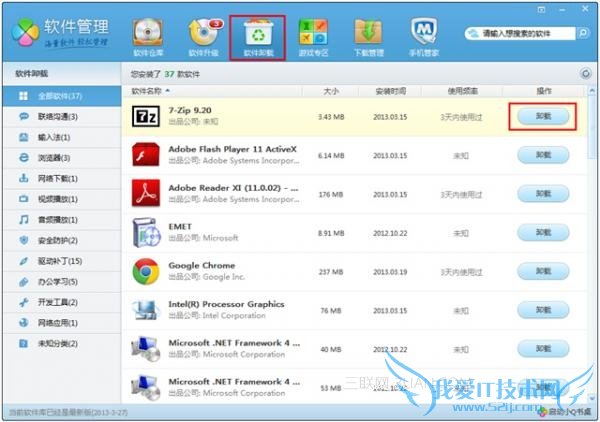600x422 pixels.
Task: Sort list by 安装时间 column
Action: [x=390, y=91]
